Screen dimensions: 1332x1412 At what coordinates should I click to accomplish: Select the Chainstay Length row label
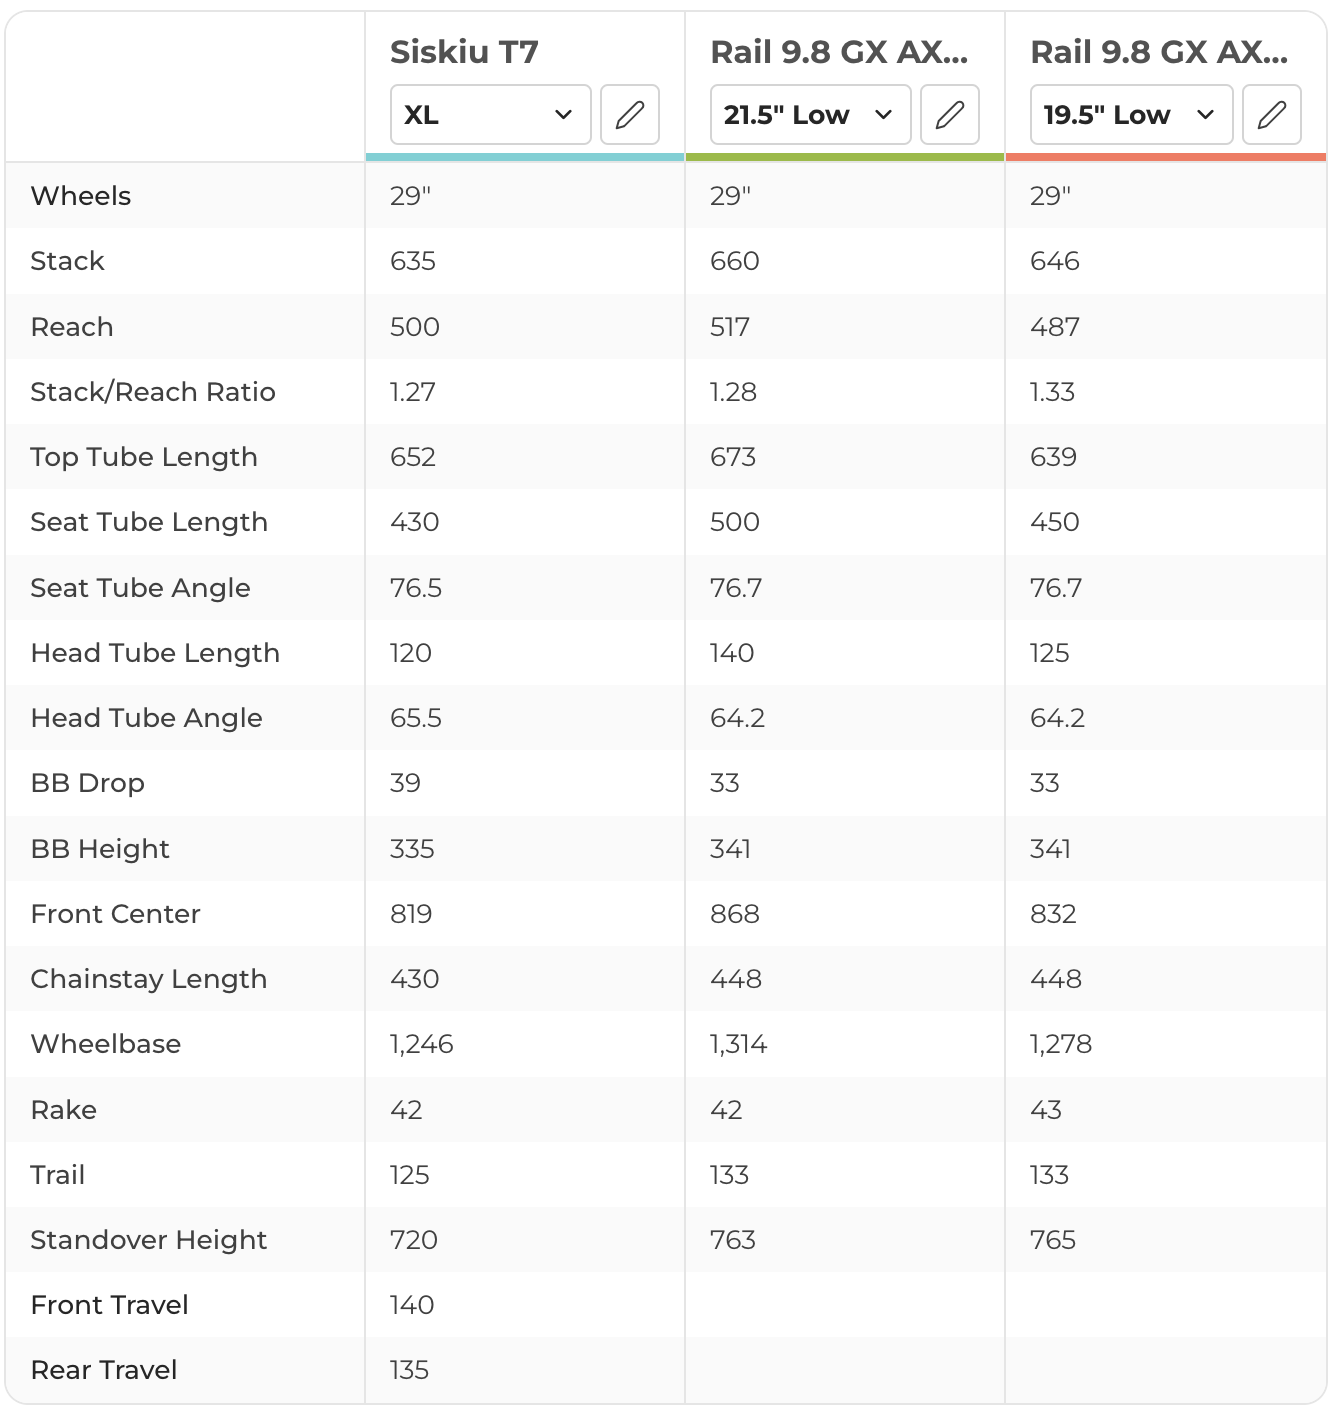pos(149,979)
